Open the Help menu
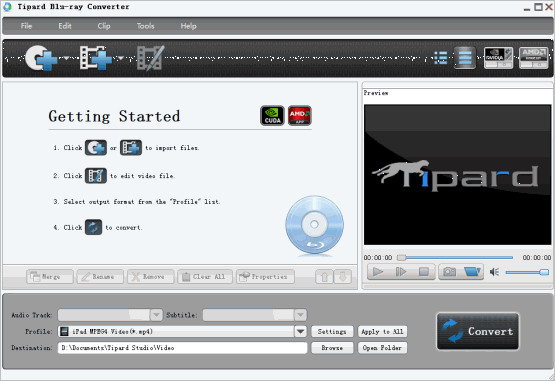The height and width of the screenshot is (381, 555). [188, 26]
